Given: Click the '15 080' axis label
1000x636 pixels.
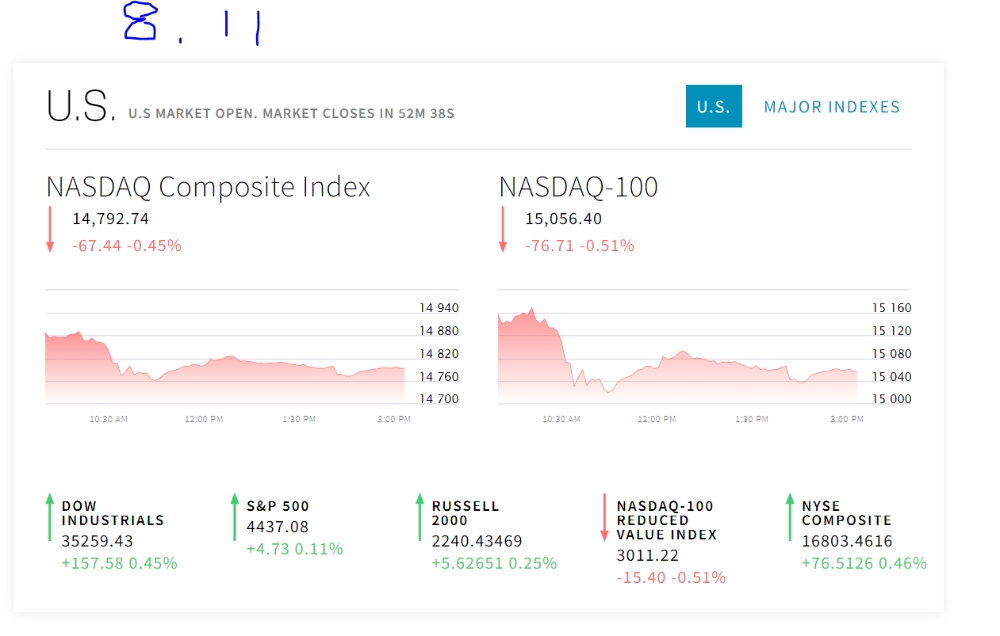Looking at the screenshot, I should [892, 354].
